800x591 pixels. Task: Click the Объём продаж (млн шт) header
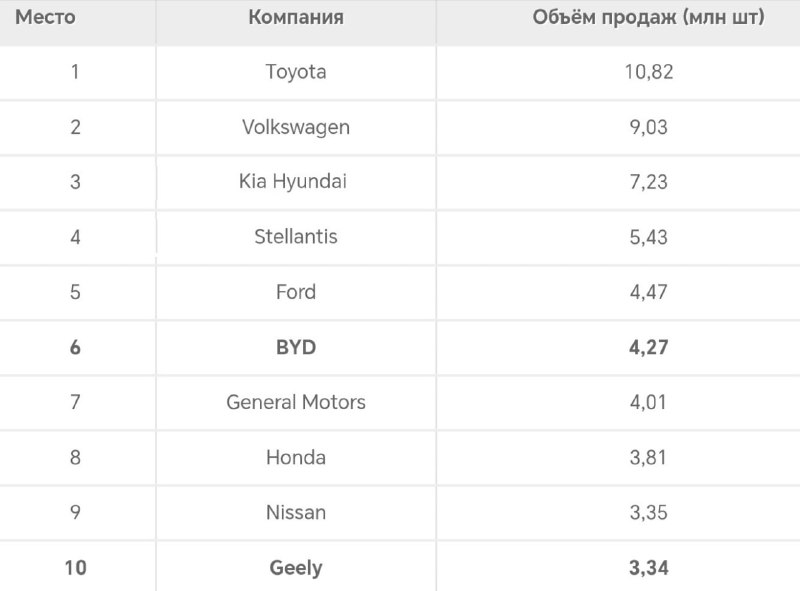click(x=648, y=17)
